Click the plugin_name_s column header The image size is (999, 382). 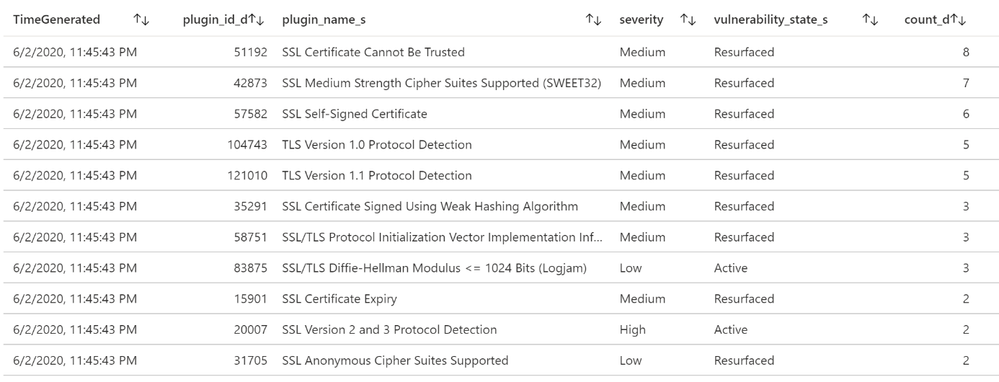pos(324,20)
